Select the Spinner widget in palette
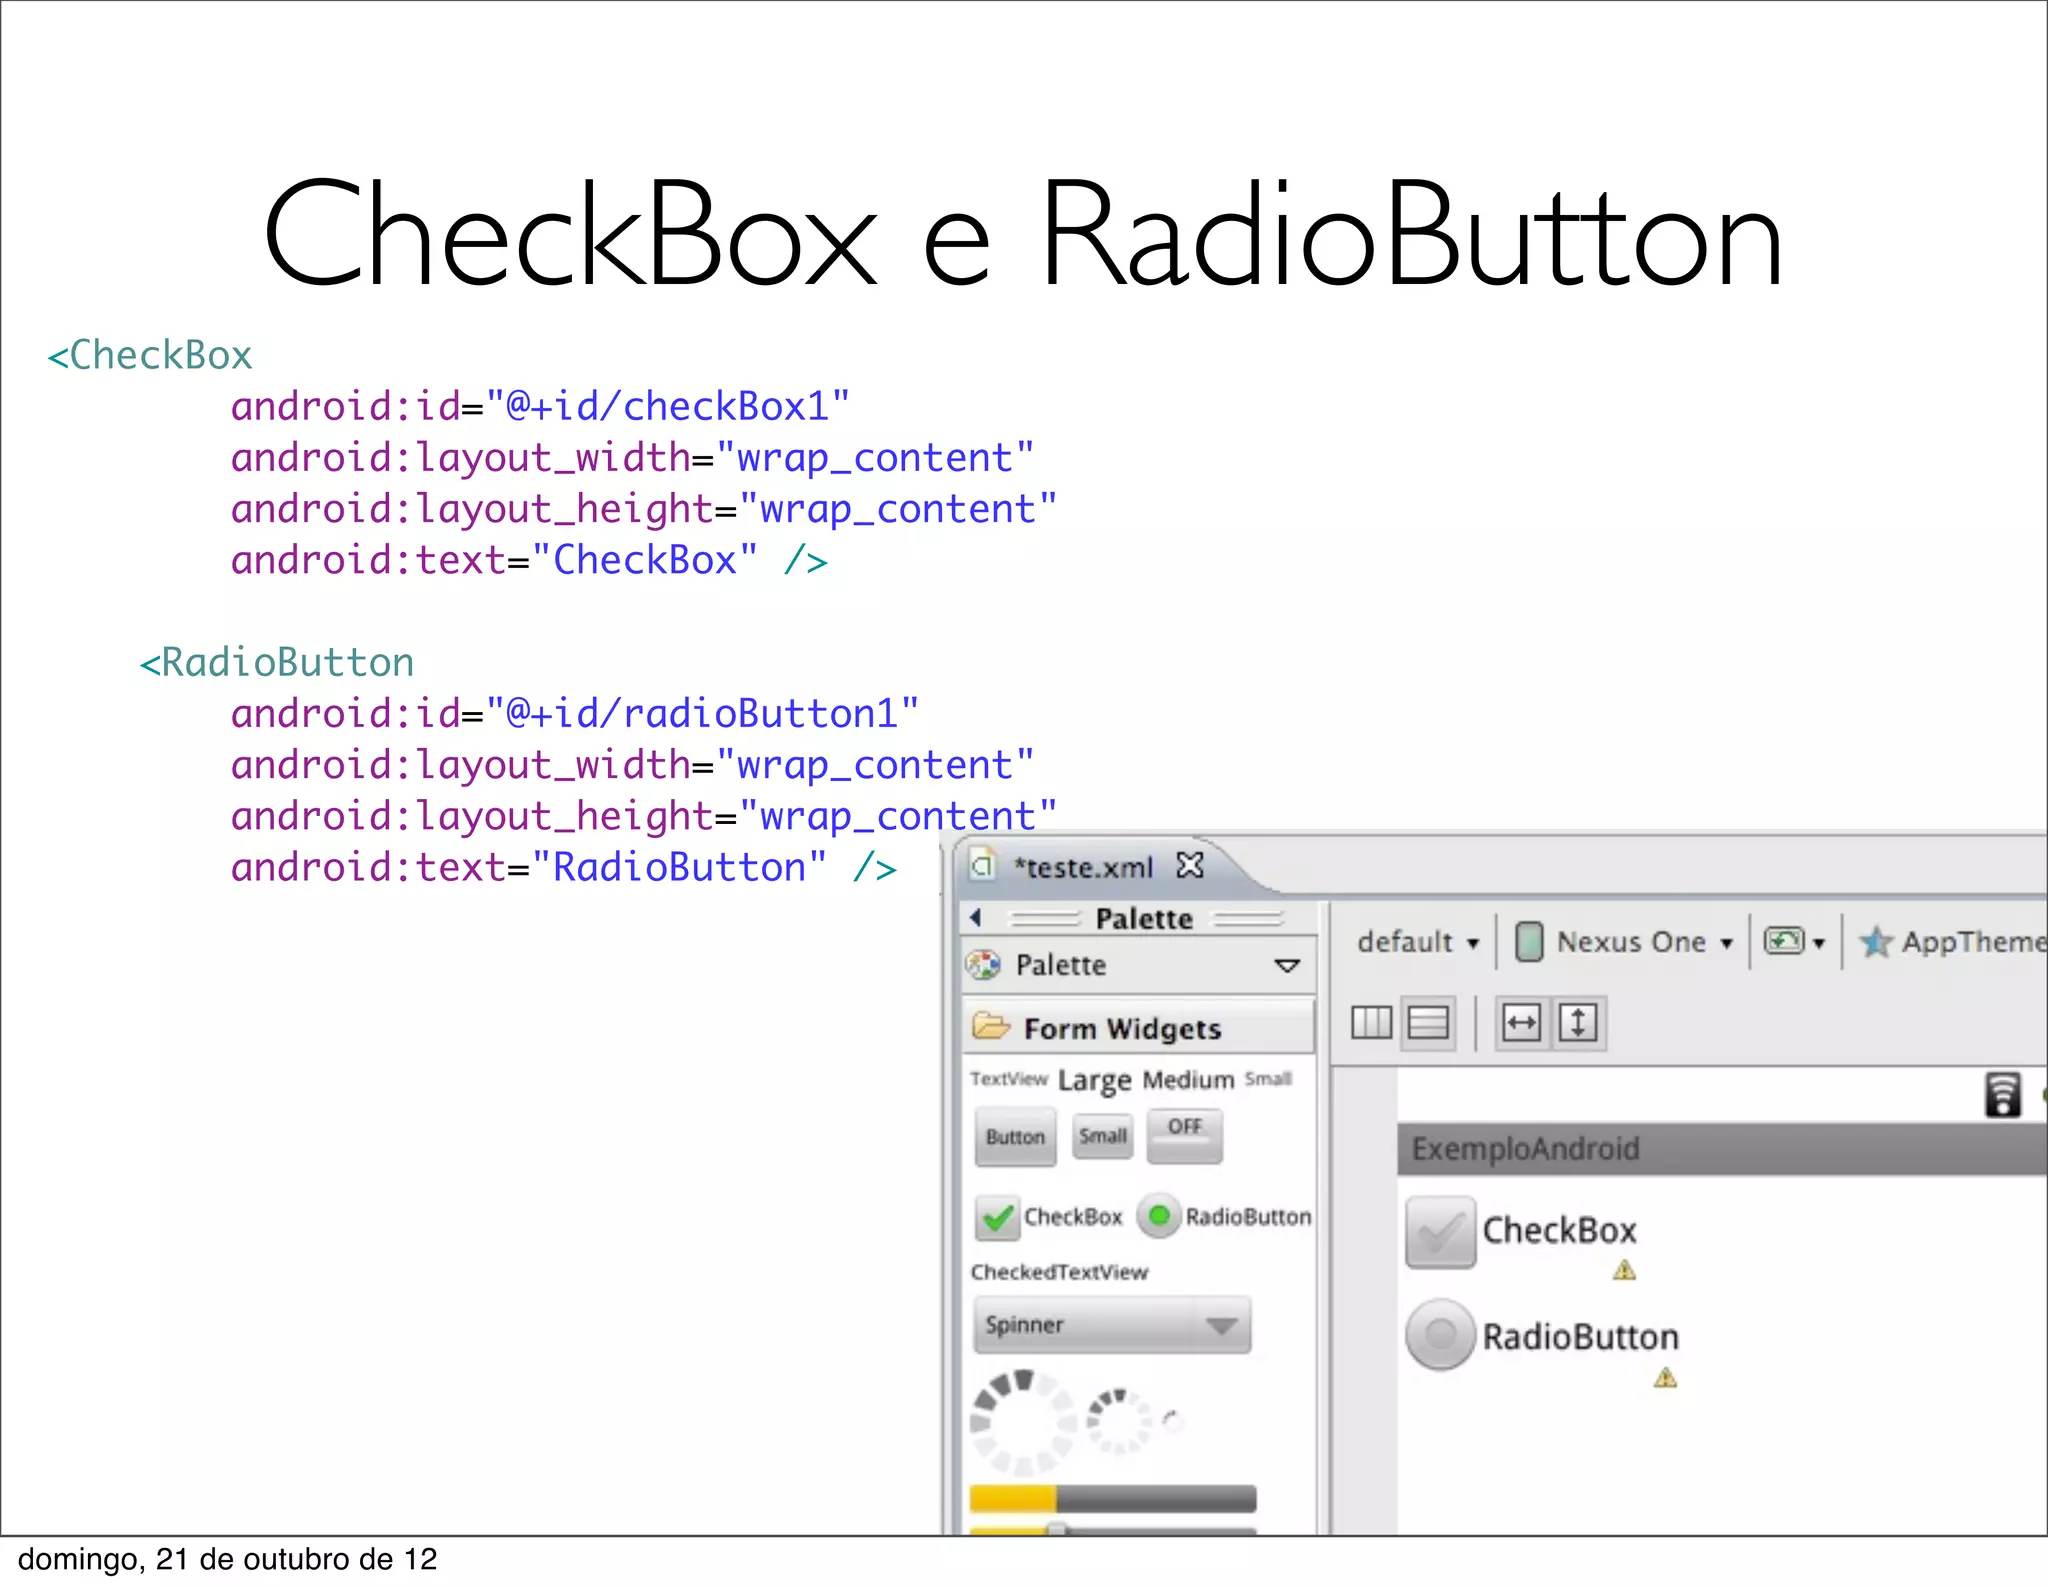The height and width of the screenshot is (1587, 2048). coord(1112,1325)
